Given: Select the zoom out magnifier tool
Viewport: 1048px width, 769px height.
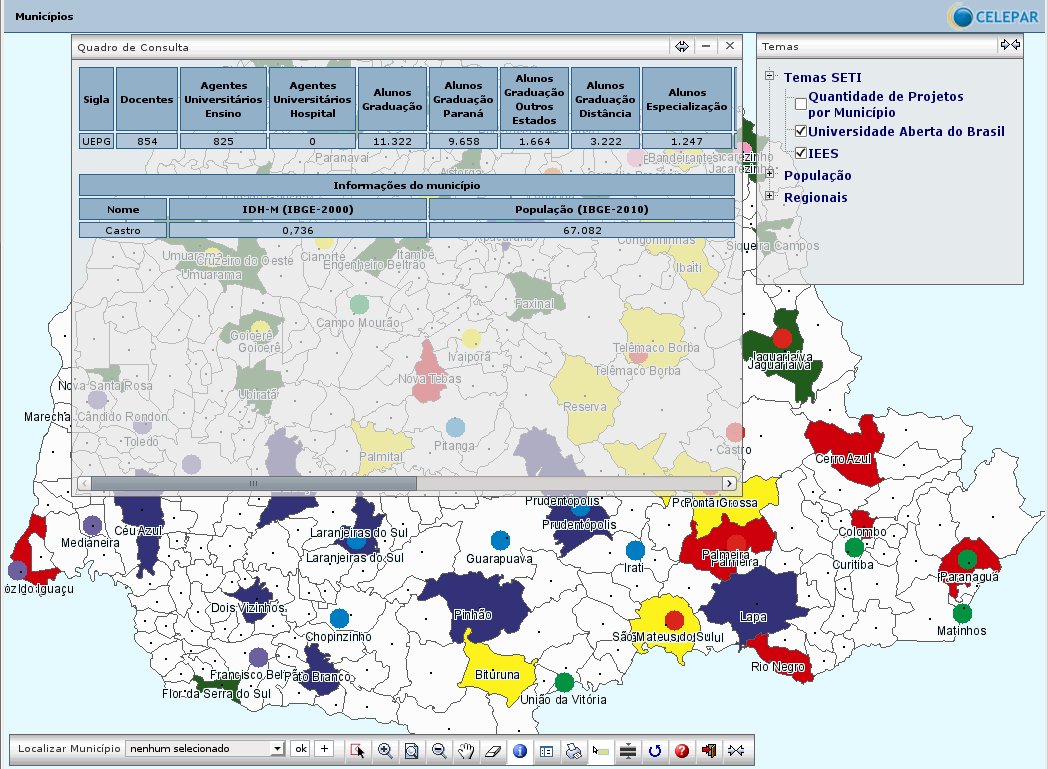Looking at the screenshot, I should pyautogui.click(x=439, y=749).
